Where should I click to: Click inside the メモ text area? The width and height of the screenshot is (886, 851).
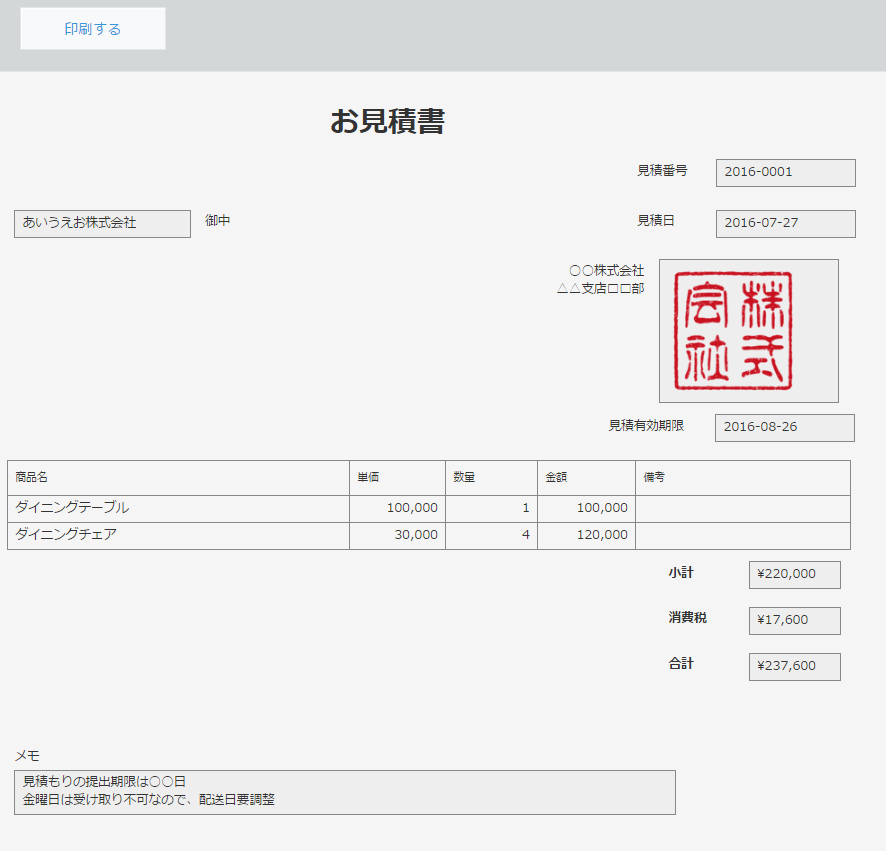pos(344,791)
